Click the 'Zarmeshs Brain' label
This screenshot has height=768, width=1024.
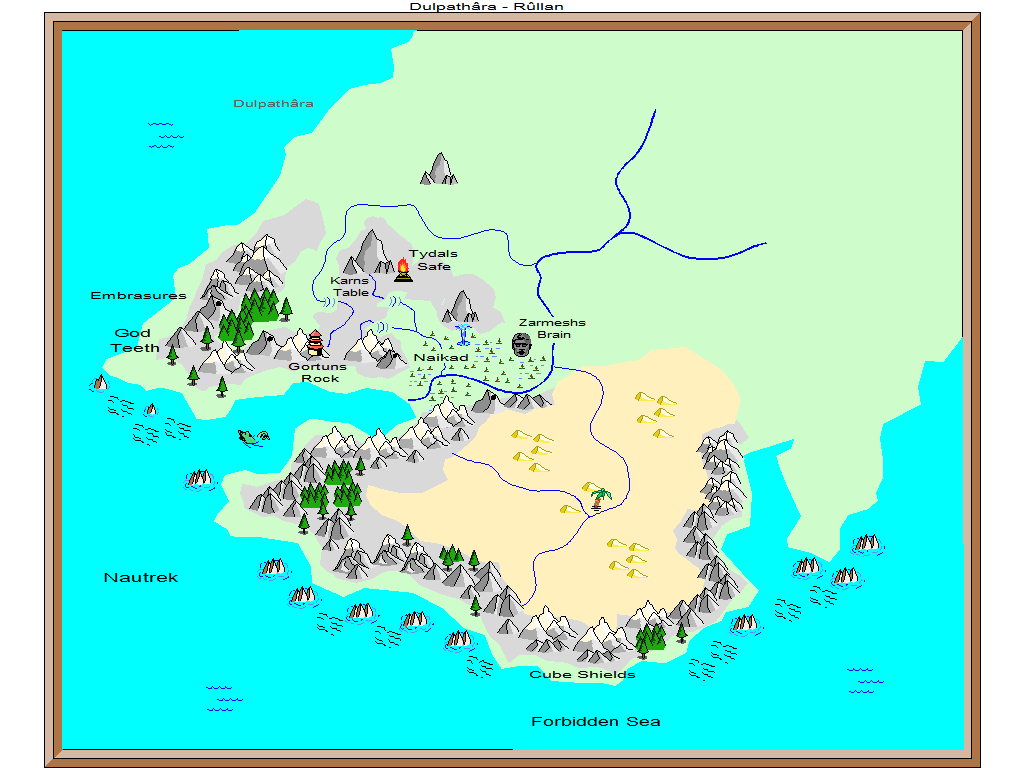click(552, 328)
